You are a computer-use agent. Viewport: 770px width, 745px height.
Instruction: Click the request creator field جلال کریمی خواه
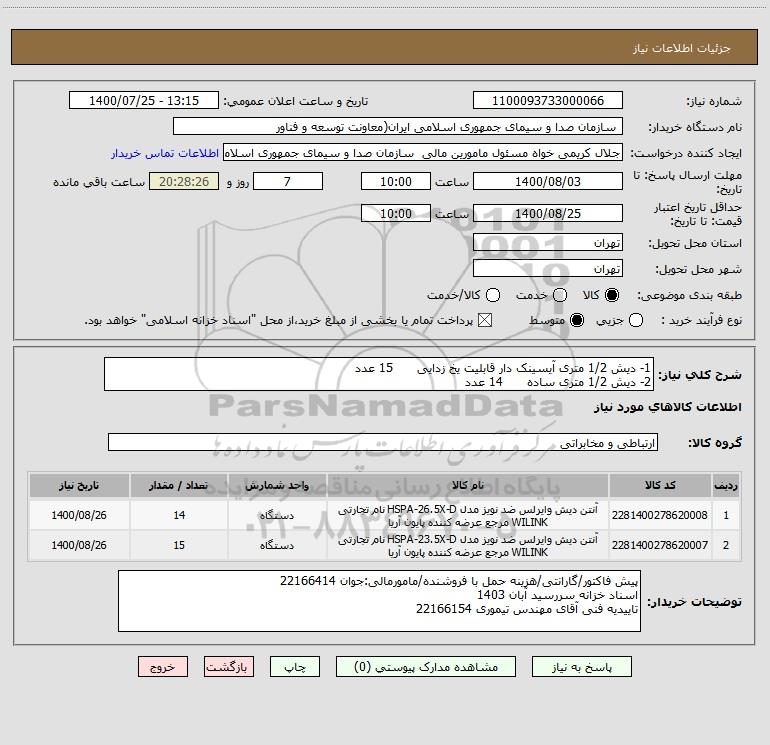pos(423,153)
